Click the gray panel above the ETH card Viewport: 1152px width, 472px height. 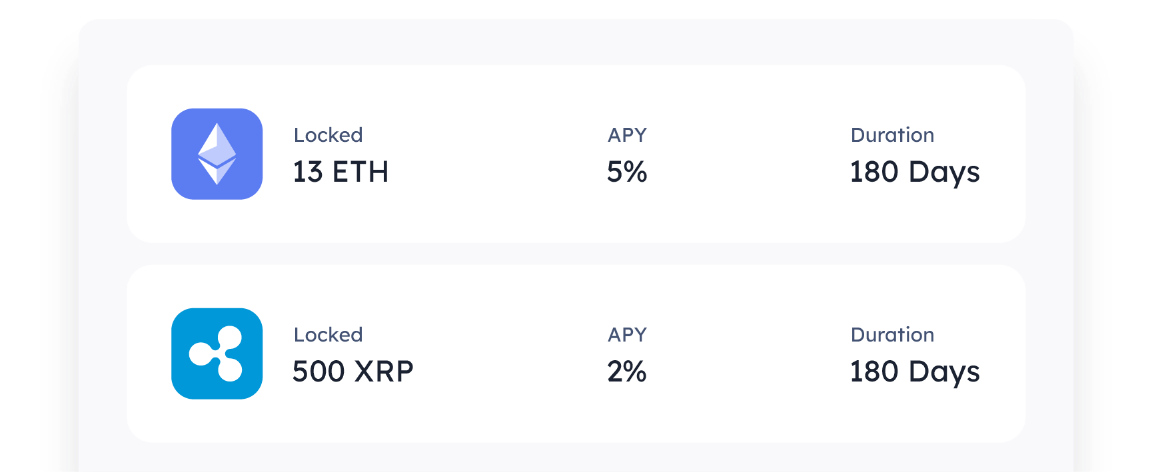(x=576, y=42)
